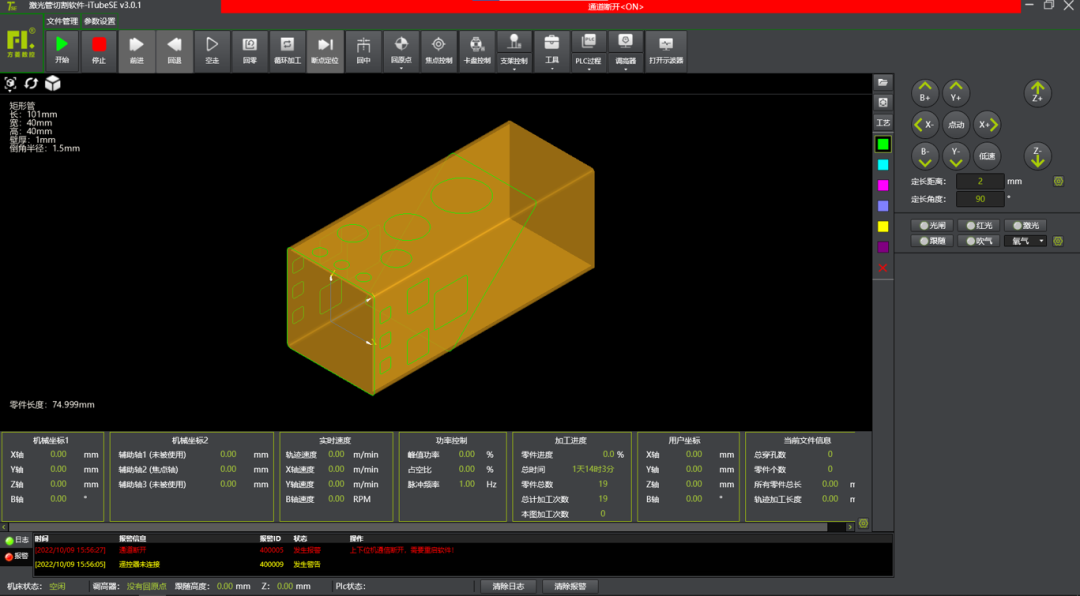Click 打开示波器 oscilloscope icon
1080x596 pixels.
pos(666,50)
